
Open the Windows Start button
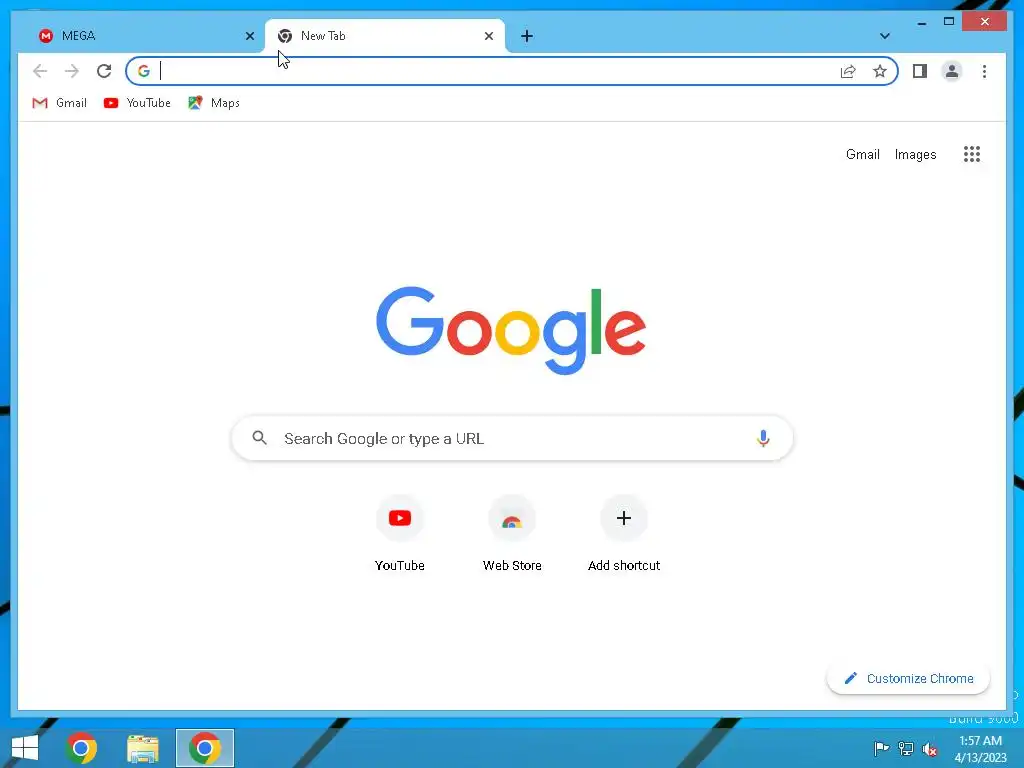(25, 748)
